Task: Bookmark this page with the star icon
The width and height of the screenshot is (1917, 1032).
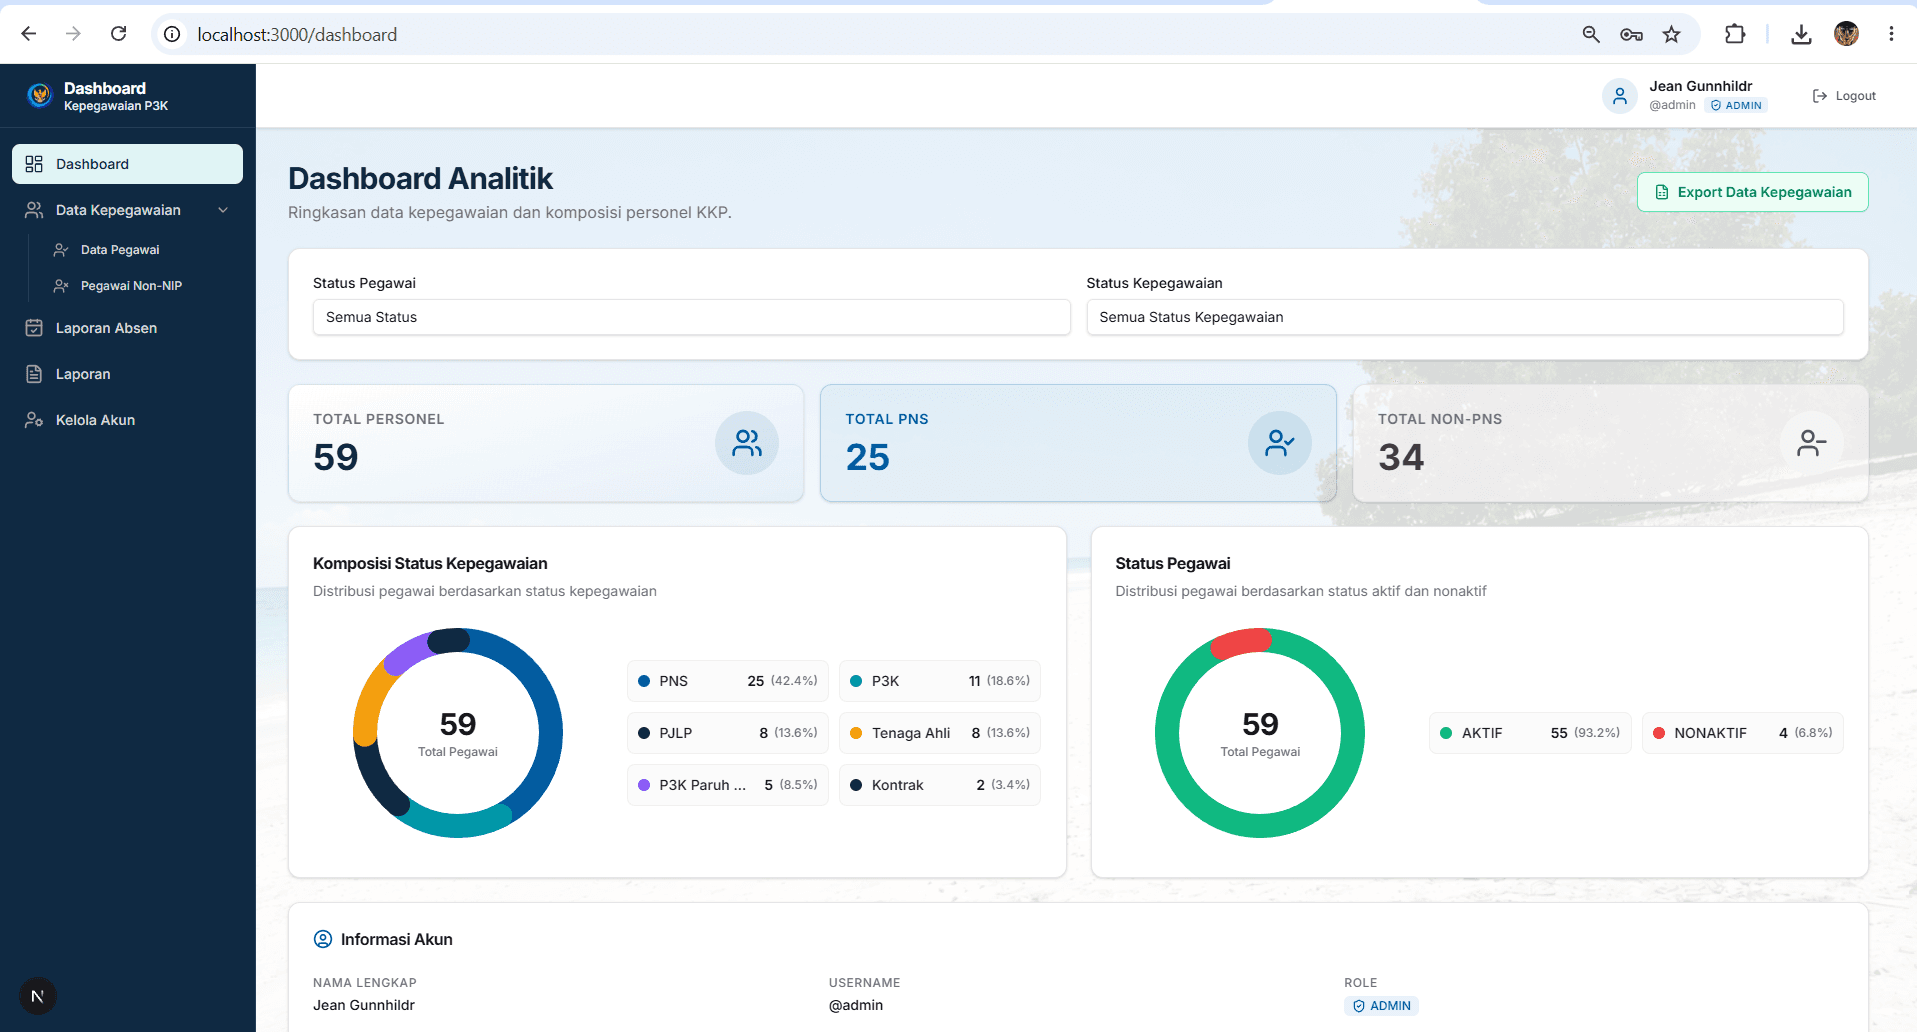Action: (1671, 34)
